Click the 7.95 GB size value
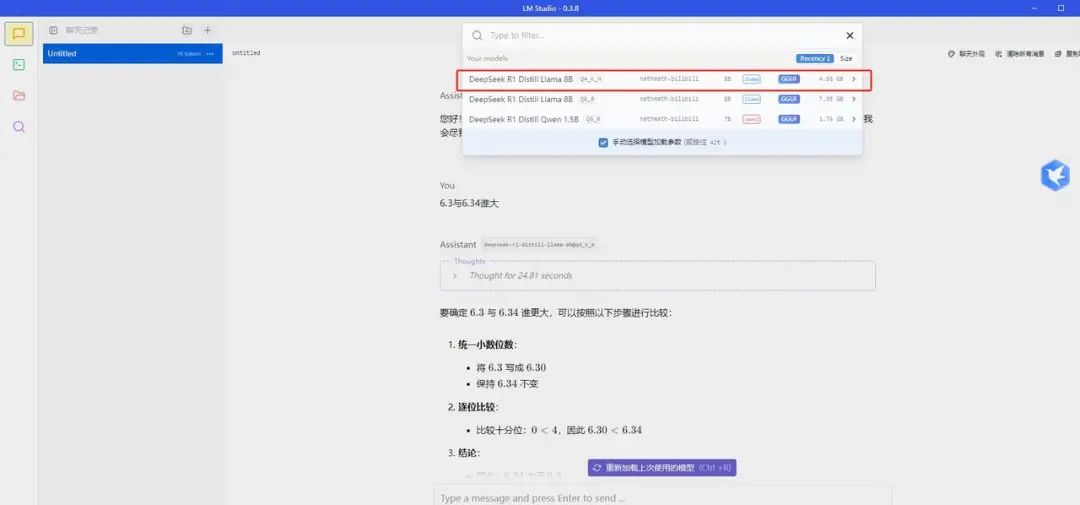Viewport: 1080px width, 505px height. 831,99
